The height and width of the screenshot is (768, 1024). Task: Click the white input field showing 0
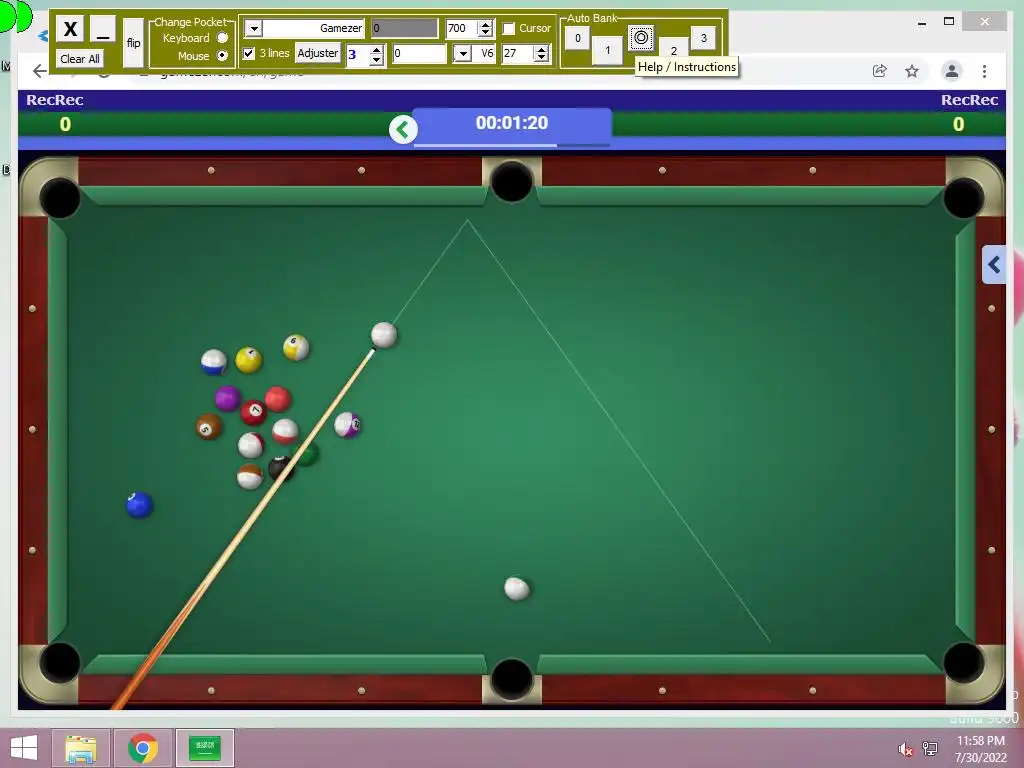[419, 54]
